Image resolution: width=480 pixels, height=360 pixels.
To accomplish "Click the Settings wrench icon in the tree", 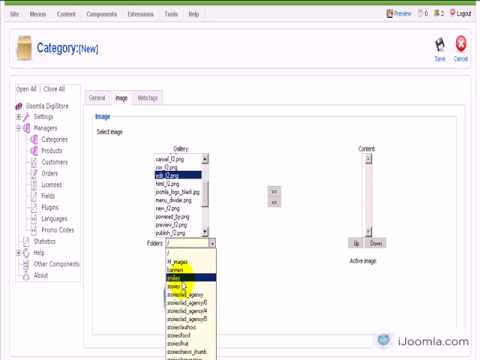I will tap(26, 117).
